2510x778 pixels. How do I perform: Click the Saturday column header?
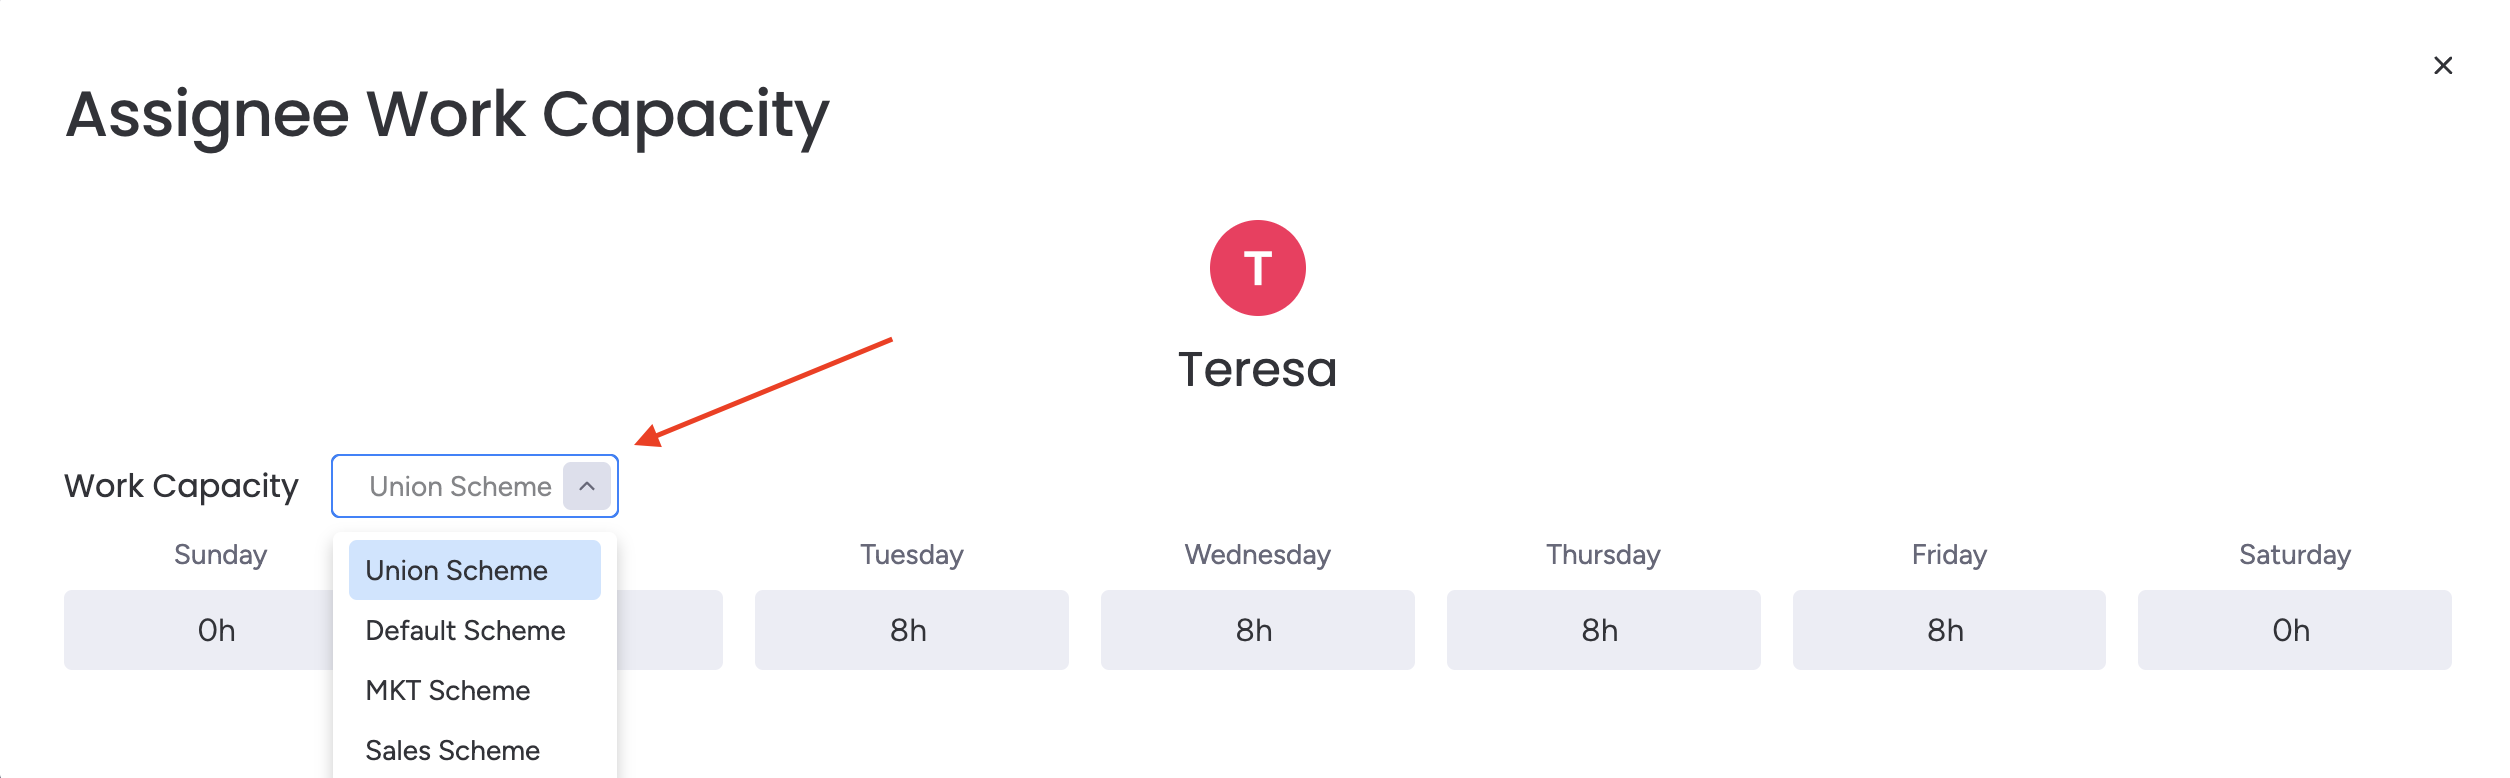(2292, 554)
